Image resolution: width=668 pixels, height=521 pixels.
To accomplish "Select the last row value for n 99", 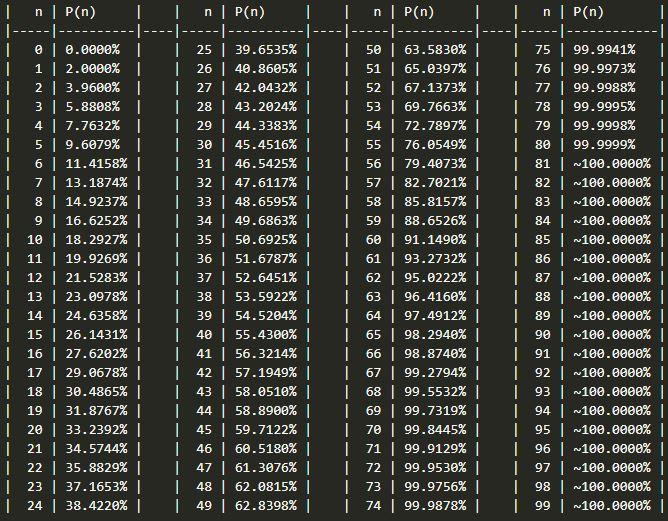I will [612, 506].
